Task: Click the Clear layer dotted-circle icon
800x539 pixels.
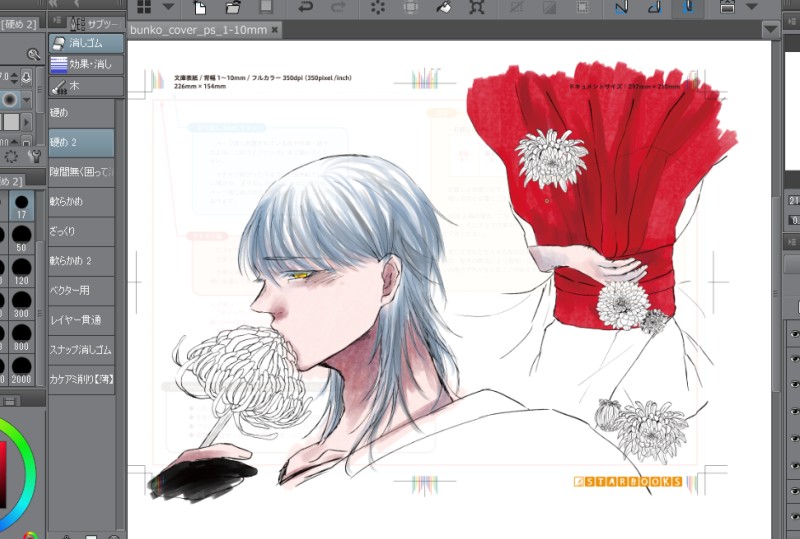Action: coord(378,7)
